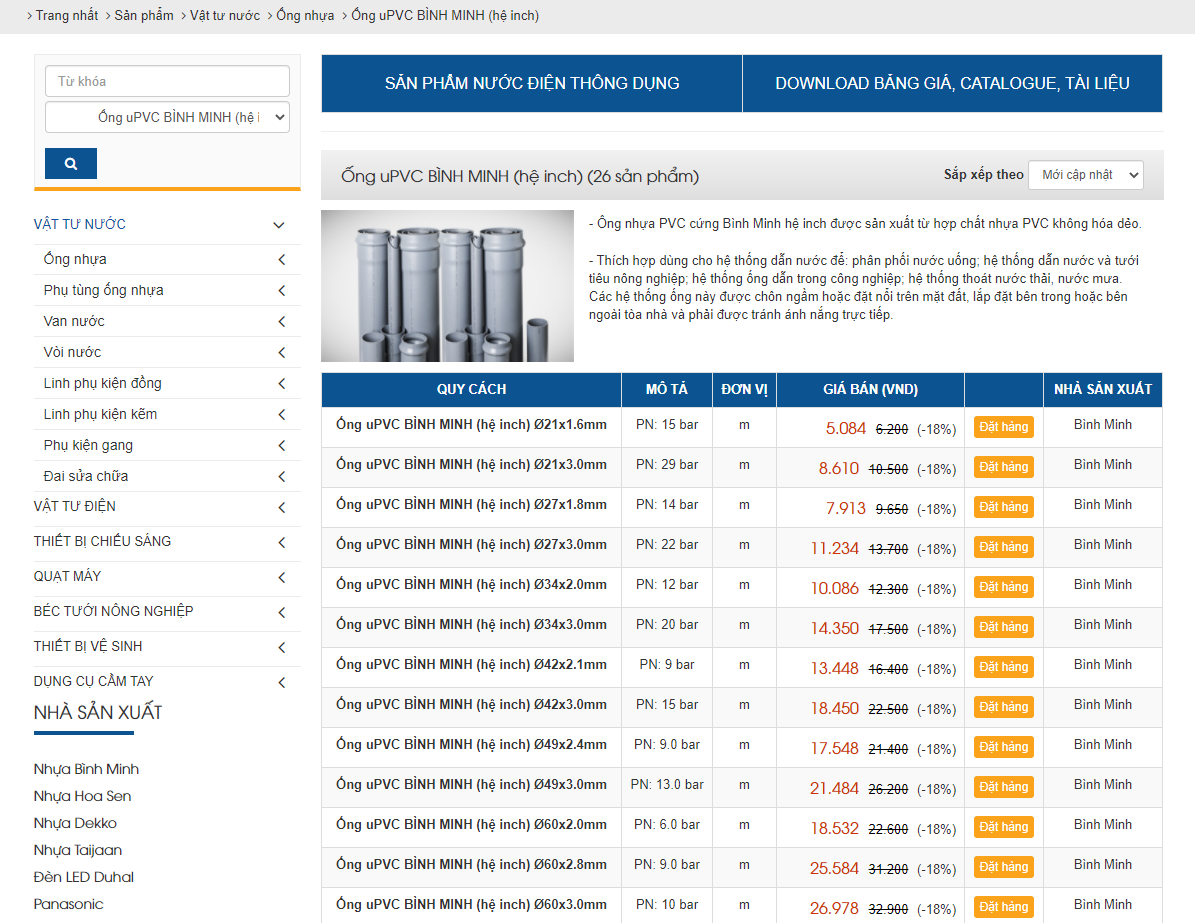Go to Ống nhựa breadcrumb link

tap(305, 15)
